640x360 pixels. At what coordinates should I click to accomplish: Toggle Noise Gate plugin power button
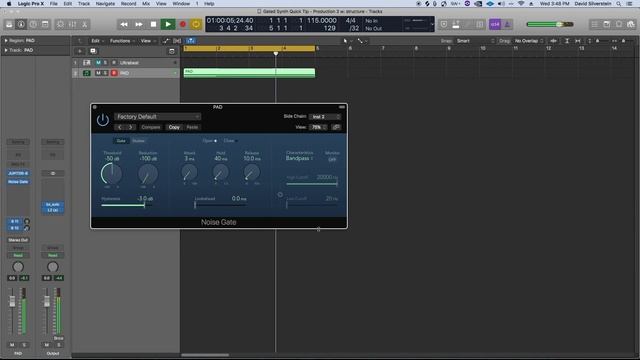coord(102,120)
